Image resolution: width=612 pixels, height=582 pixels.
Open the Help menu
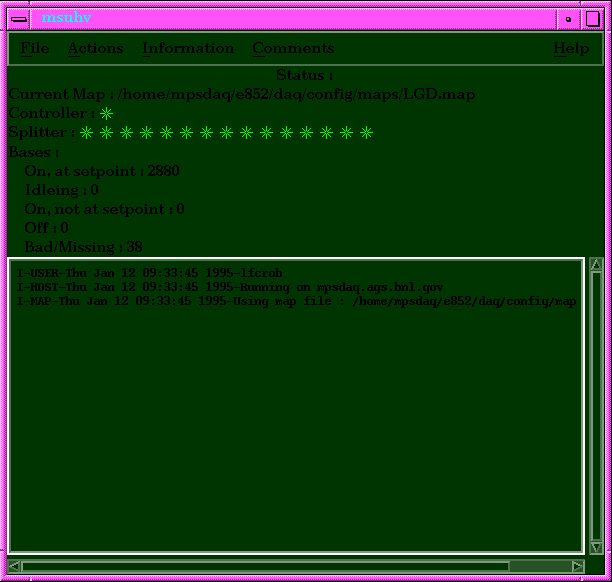571,48
